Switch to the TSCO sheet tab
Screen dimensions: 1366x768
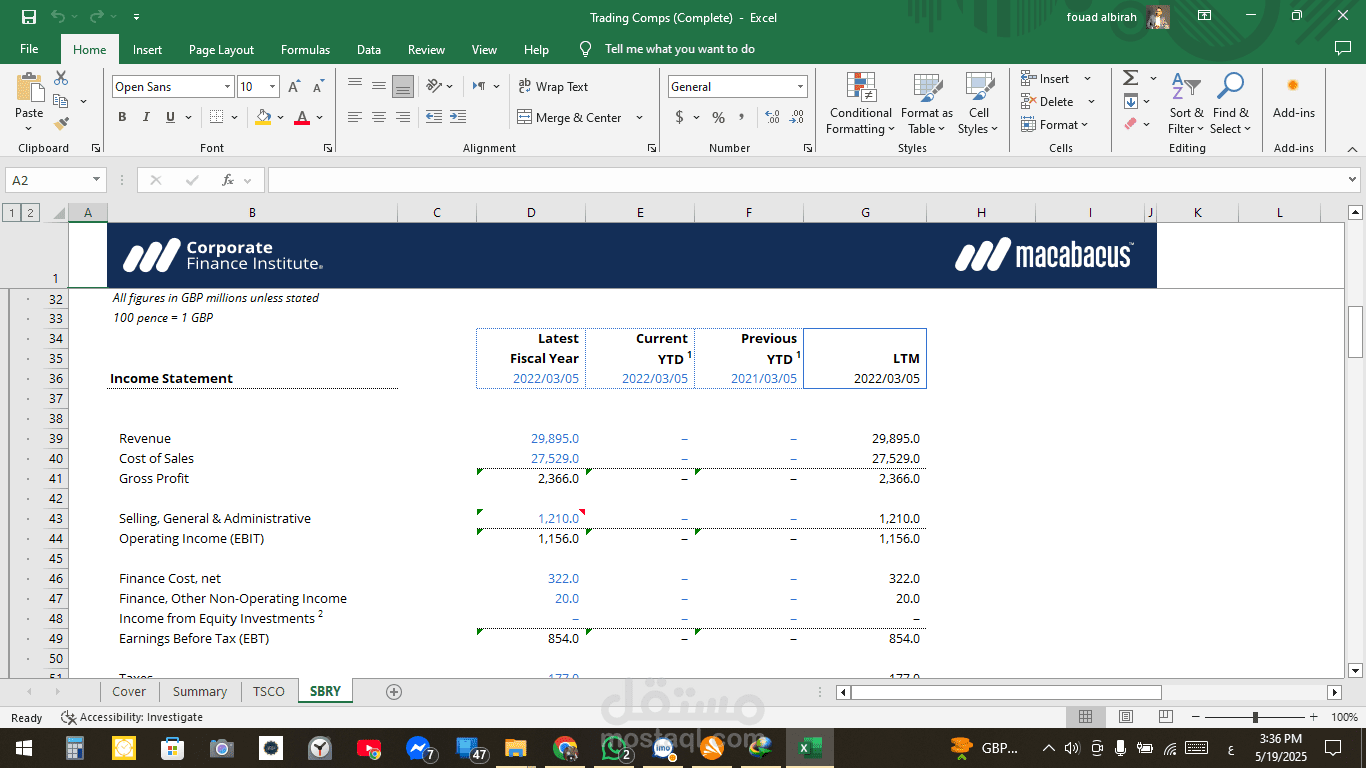(269, 691)
